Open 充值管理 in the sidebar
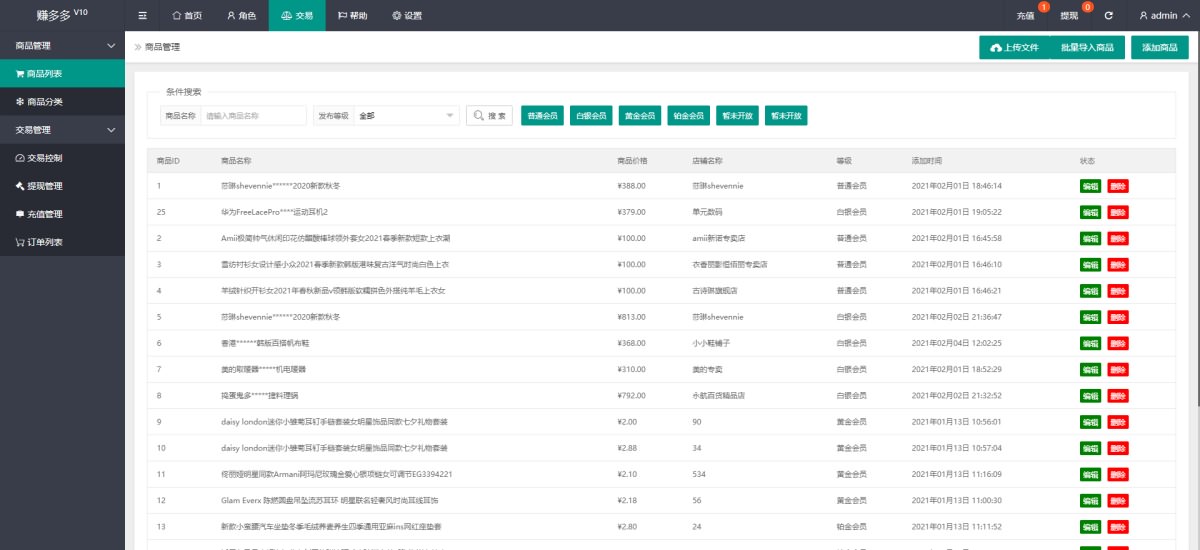Viewport: 1200px width, 550px height. (x=62, y=214)
